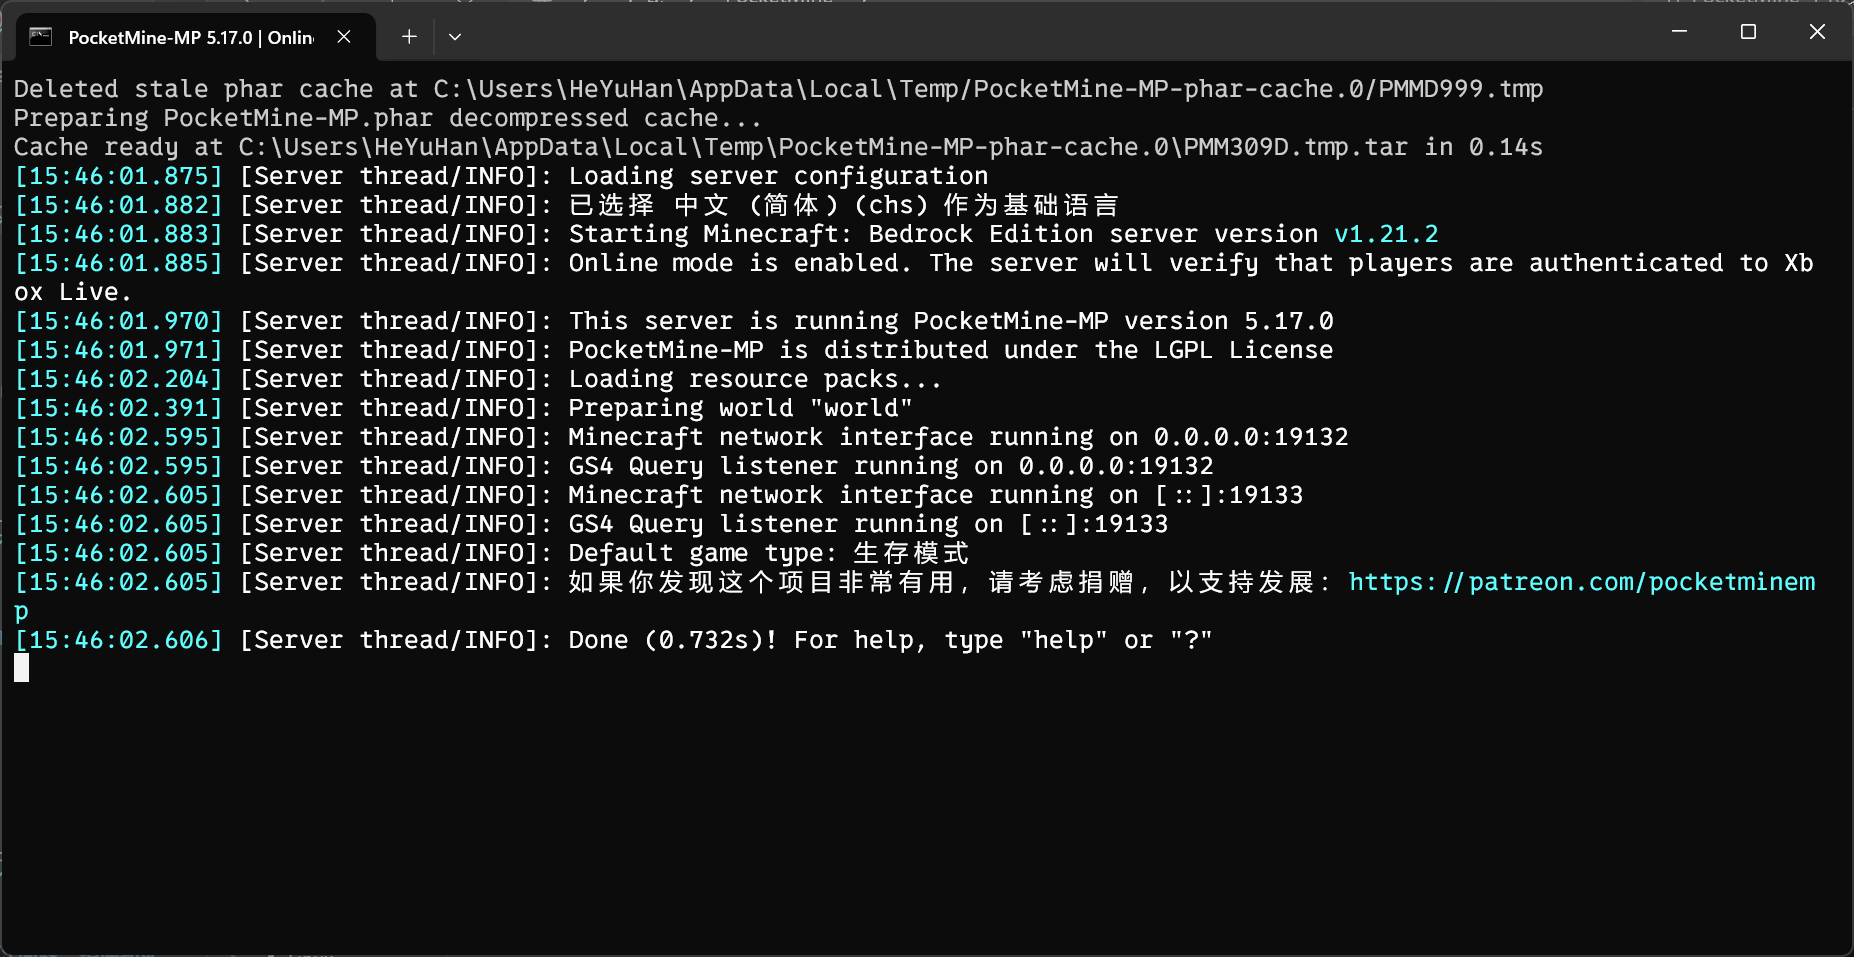Click the blinking cursor block at the prompt

tap(22, 668)
